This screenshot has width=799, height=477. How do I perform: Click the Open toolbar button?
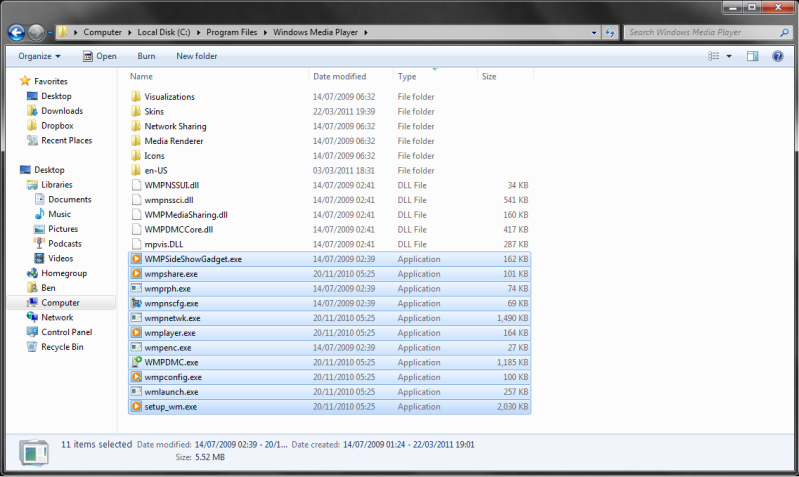[100, 56]
